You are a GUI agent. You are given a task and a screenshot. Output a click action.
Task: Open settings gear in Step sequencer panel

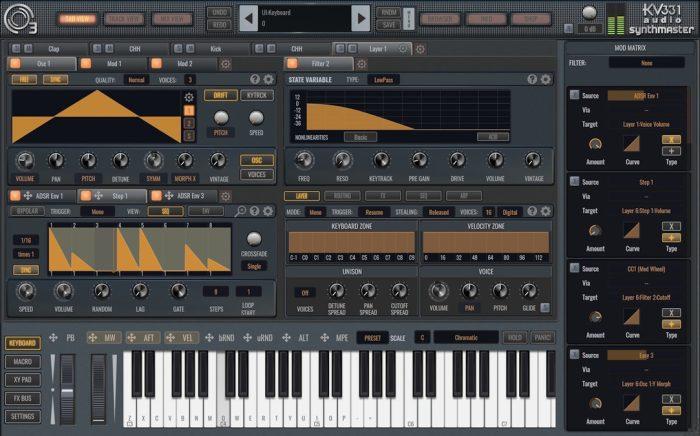[x=268, y=211]
